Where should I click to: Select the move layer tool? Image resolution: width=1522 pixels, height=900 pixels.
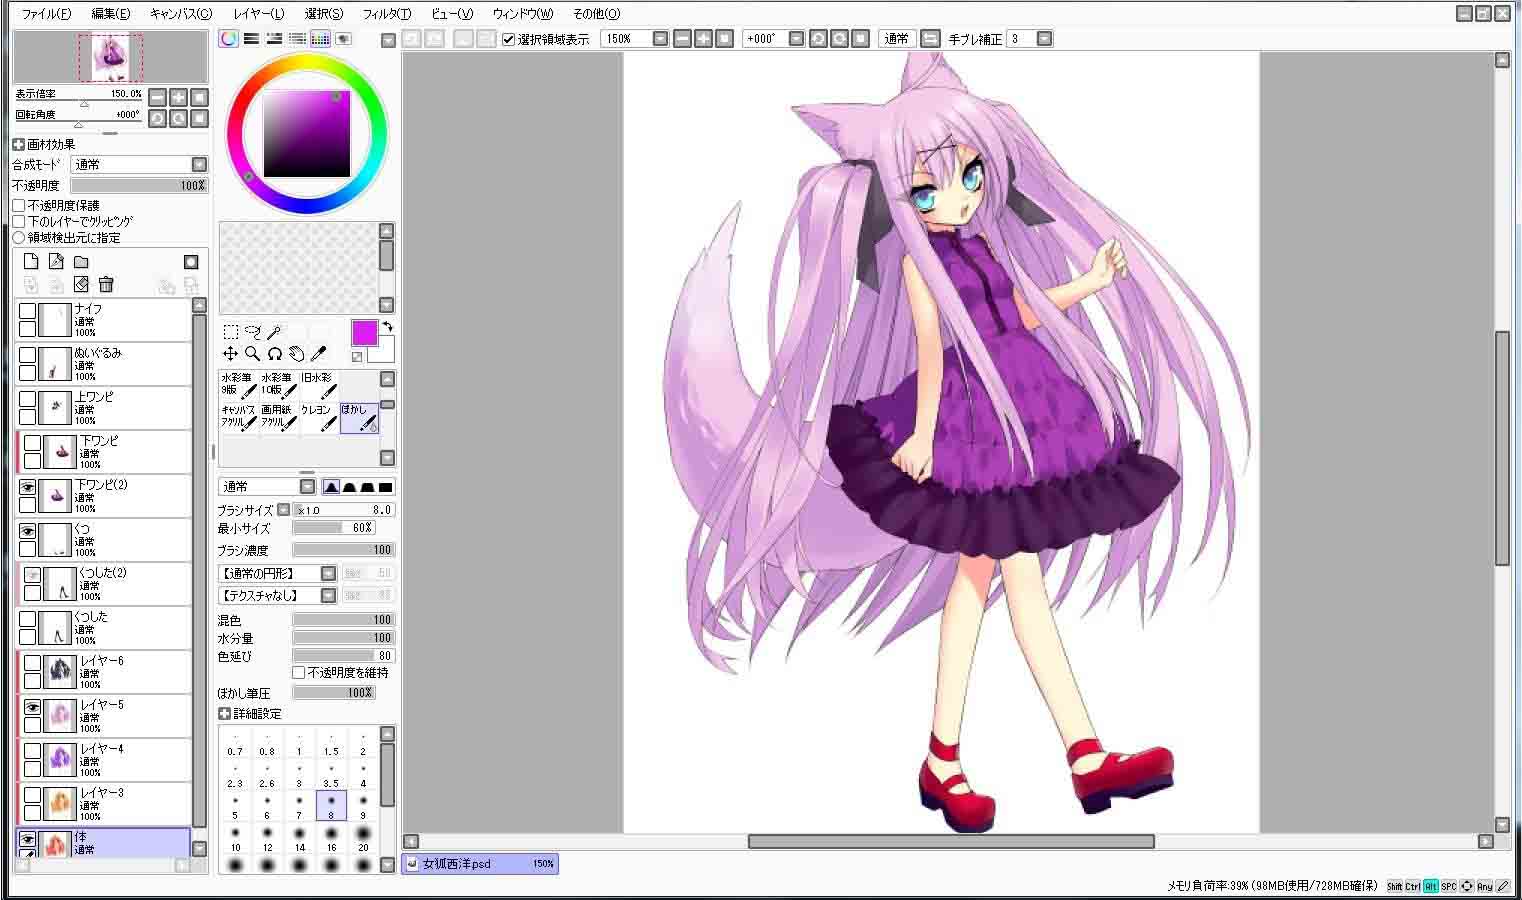pos(230,354)
